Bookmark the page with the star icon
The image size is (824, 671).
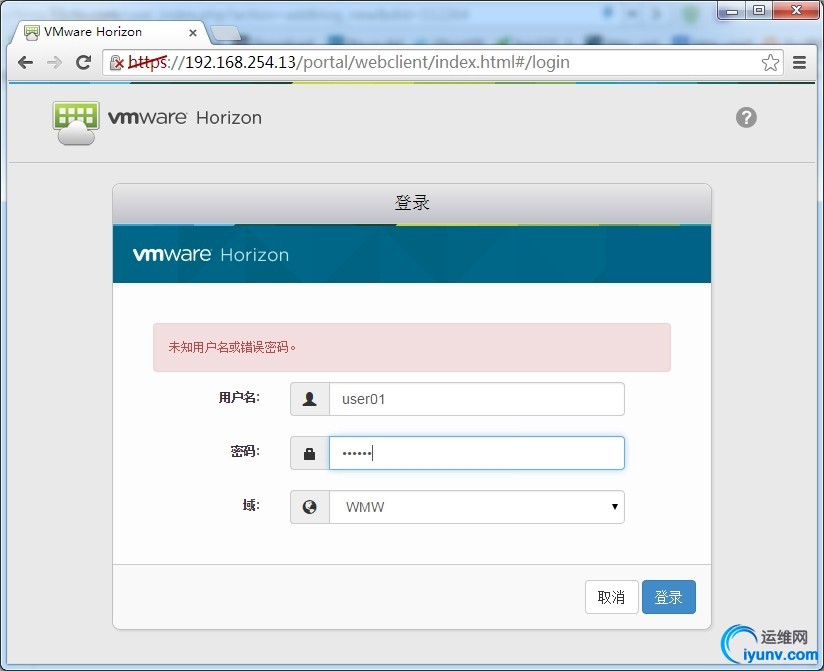pos(770,63)
